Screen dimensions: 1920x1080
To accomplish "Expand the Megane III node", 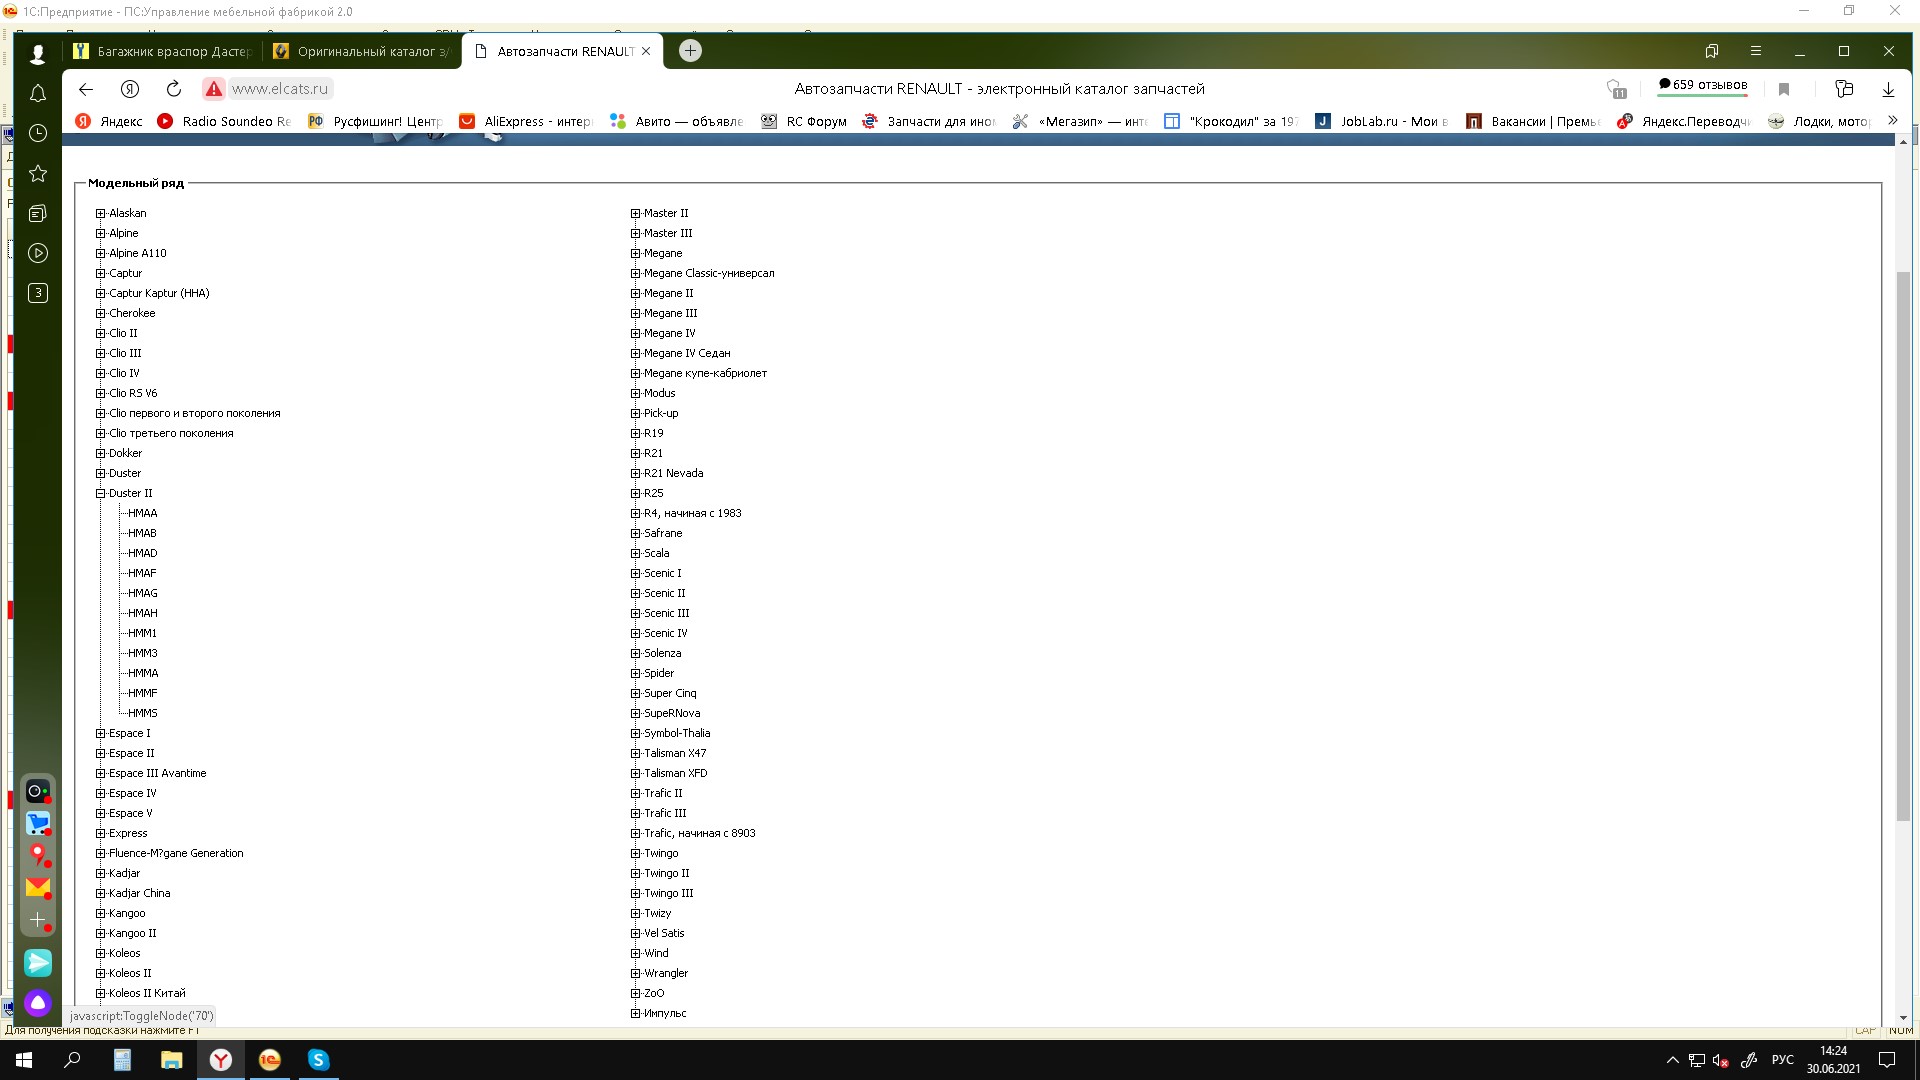I will 635,313.
